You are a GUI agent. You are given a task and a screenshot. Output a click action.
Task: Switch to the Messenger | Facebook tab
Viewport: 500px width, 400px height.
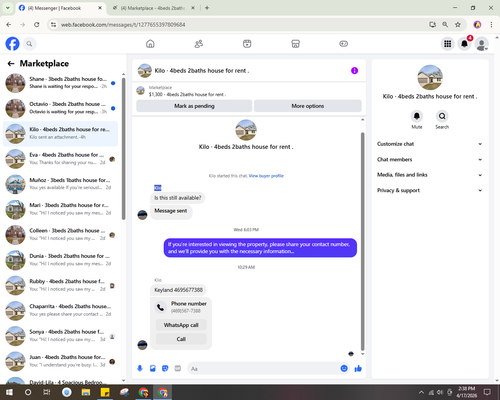pos(60,8)
